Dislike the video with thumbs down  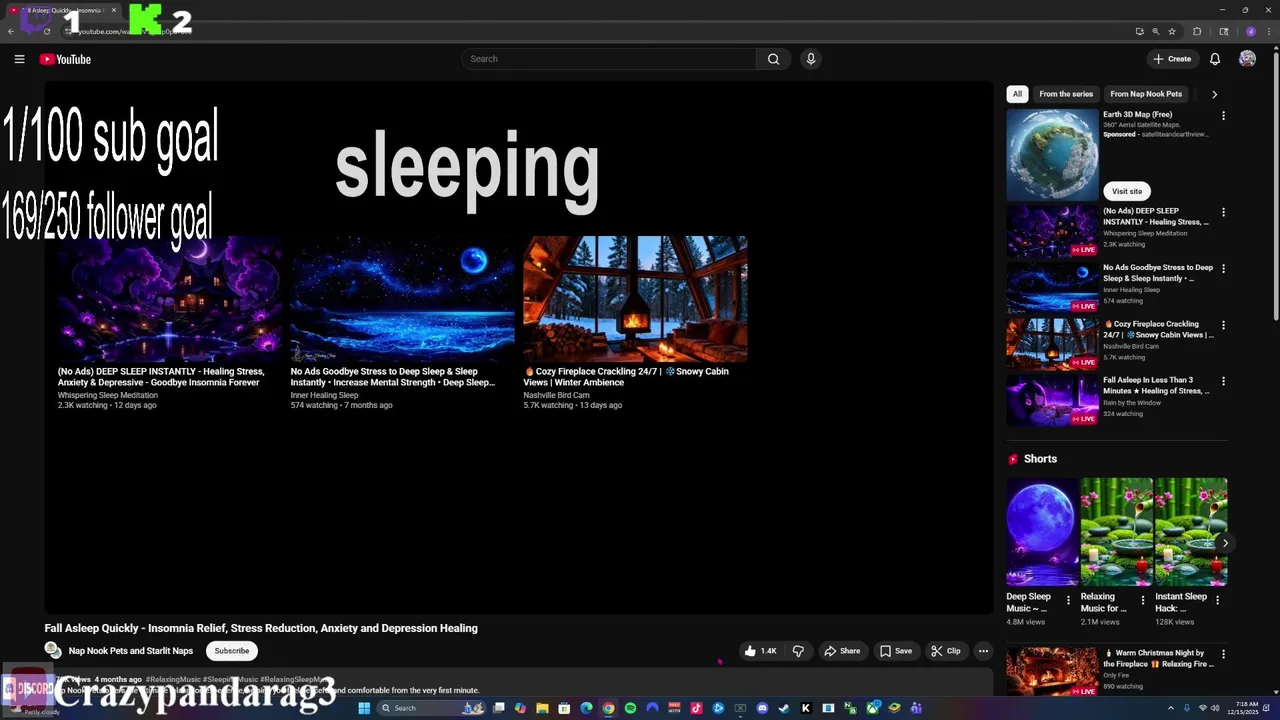point(798,651)
